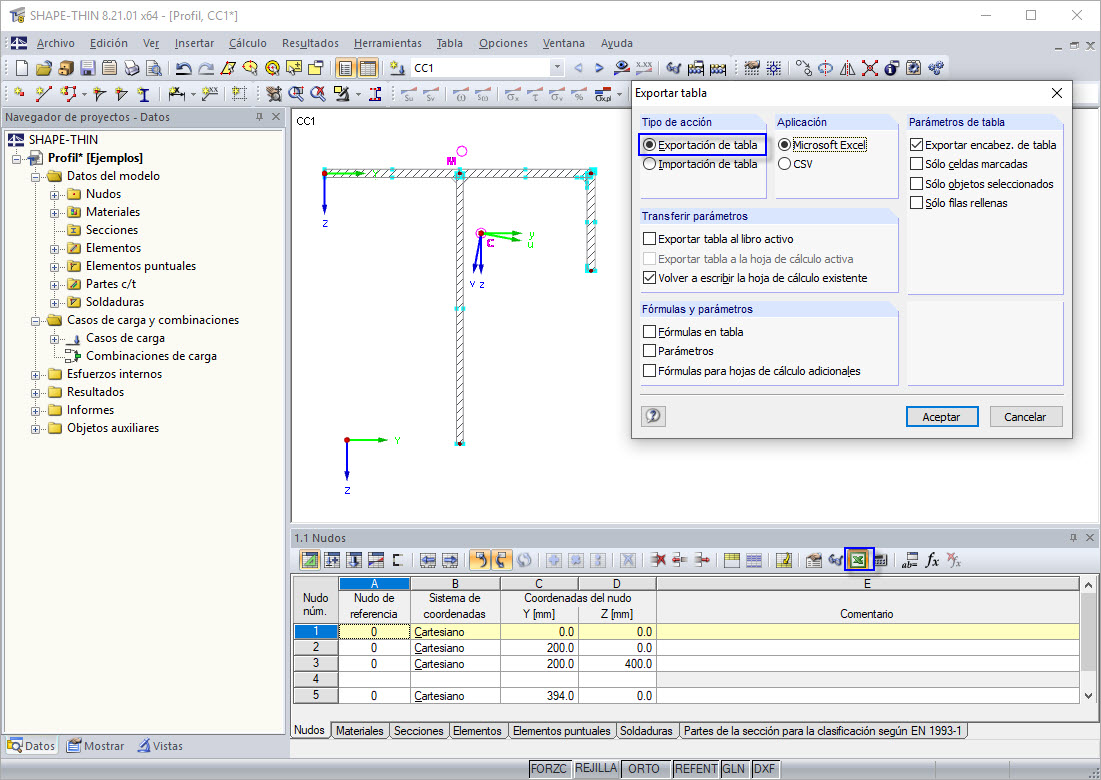Viewport: 1101px width, 780px height.
Task: Click the Aceptar button
Action: click(x=941, y=416)
